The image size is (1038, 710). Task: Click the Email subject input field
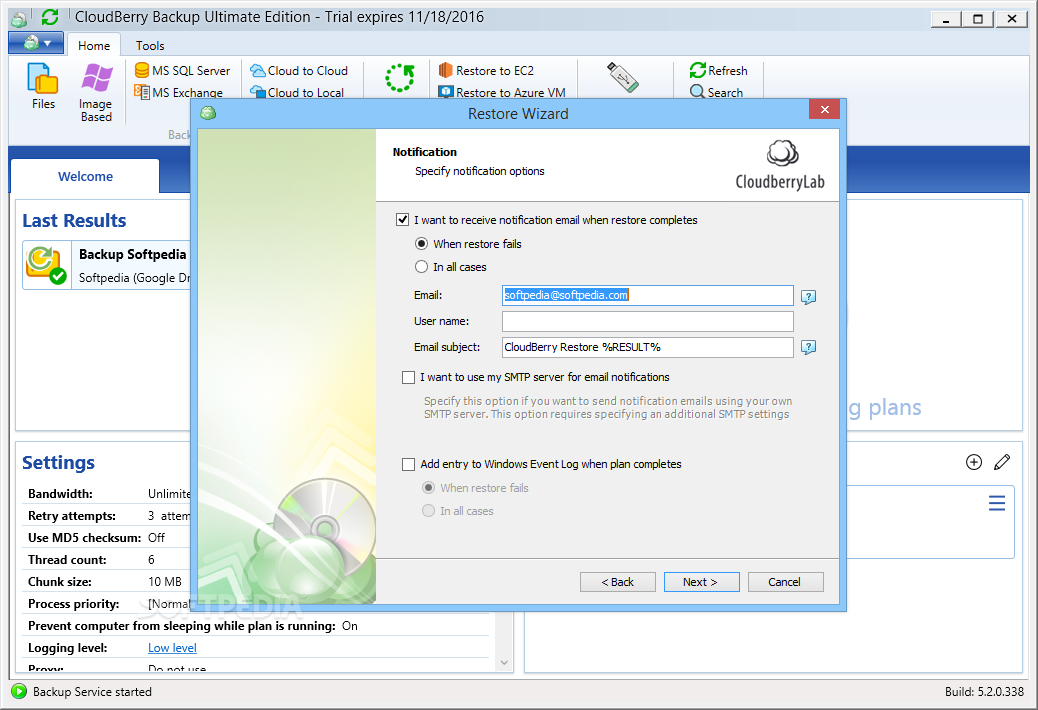click(x=647, y=347)
